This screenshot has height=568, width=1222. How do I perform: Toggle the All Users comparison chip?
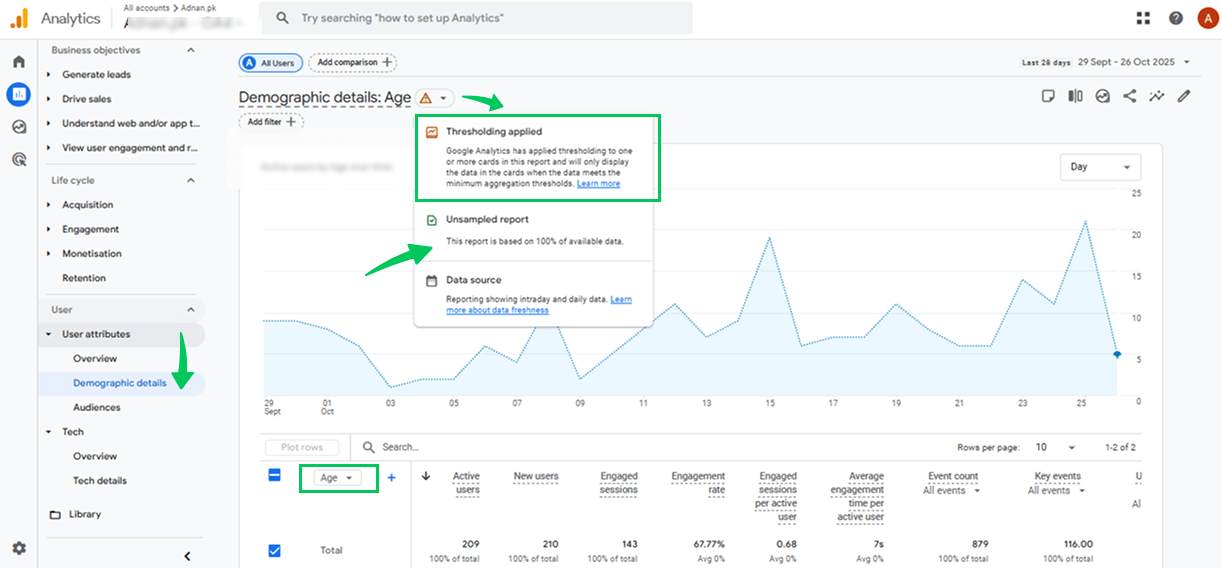pyautogui.click(x=268, y=63)
